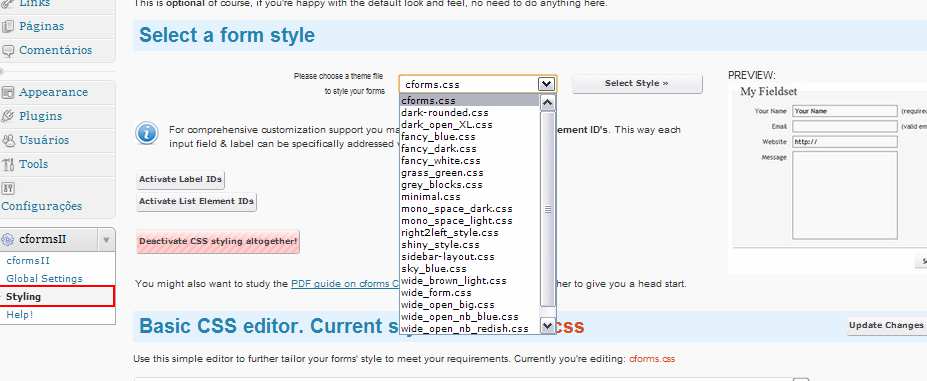Click the style list scrollbar thumb
The width and height of the screenshot is (927, 381).
click(547, 209)
